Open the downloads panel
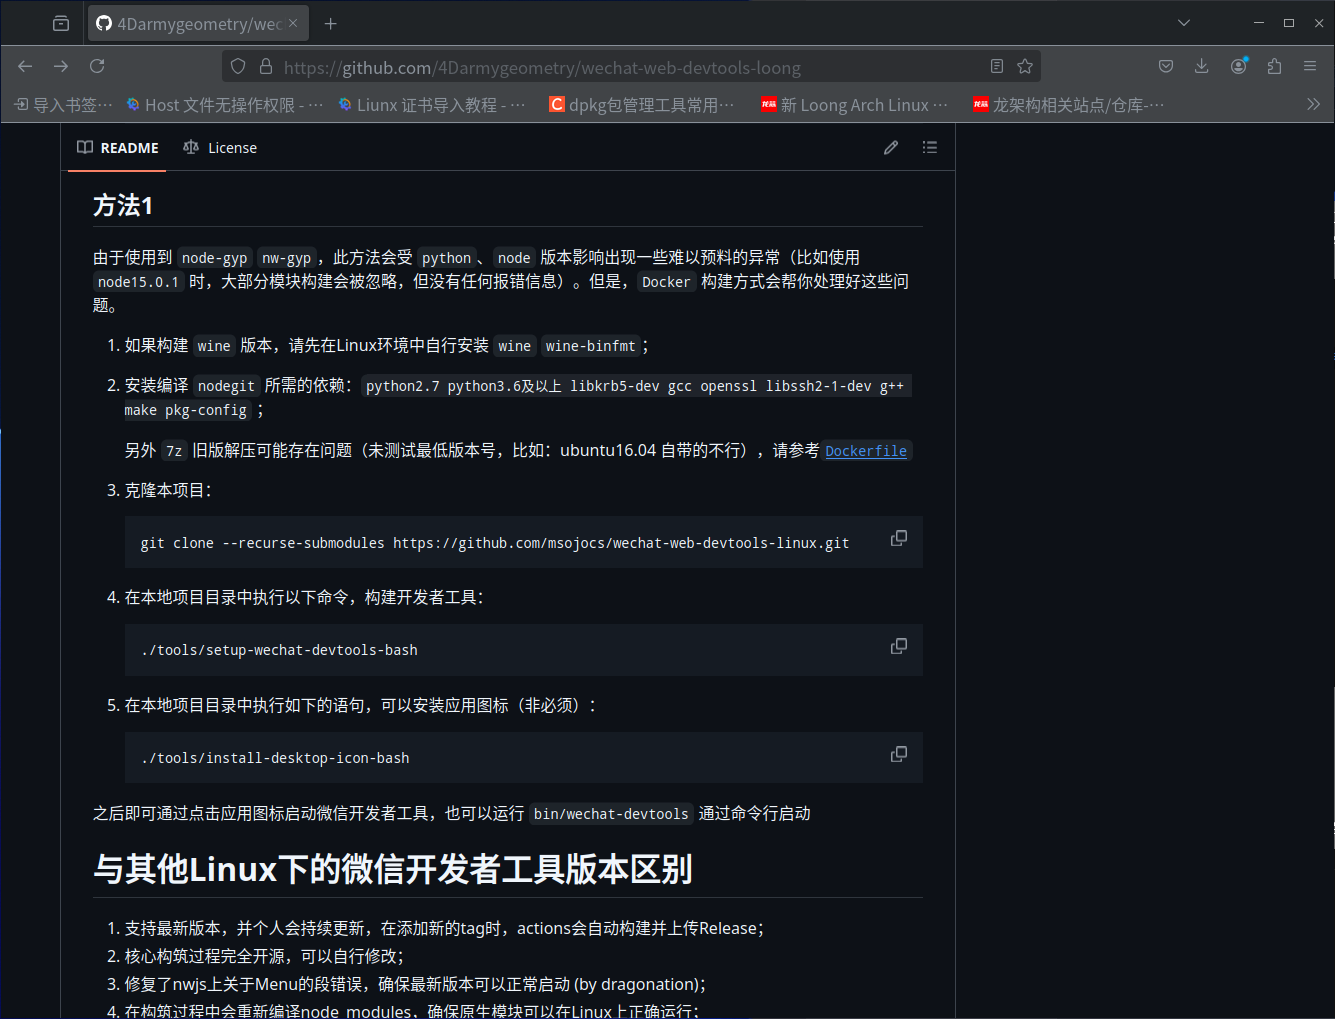Viewport: 1335px width, 1019px height. pyautogui.click(x=1202, y=66)
